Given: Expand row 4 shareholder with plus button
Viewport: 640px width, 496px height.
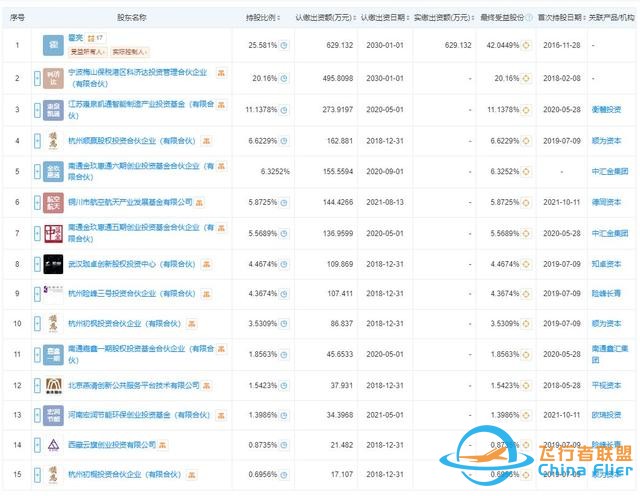Looking at the screenshot, I should [37, 141].
